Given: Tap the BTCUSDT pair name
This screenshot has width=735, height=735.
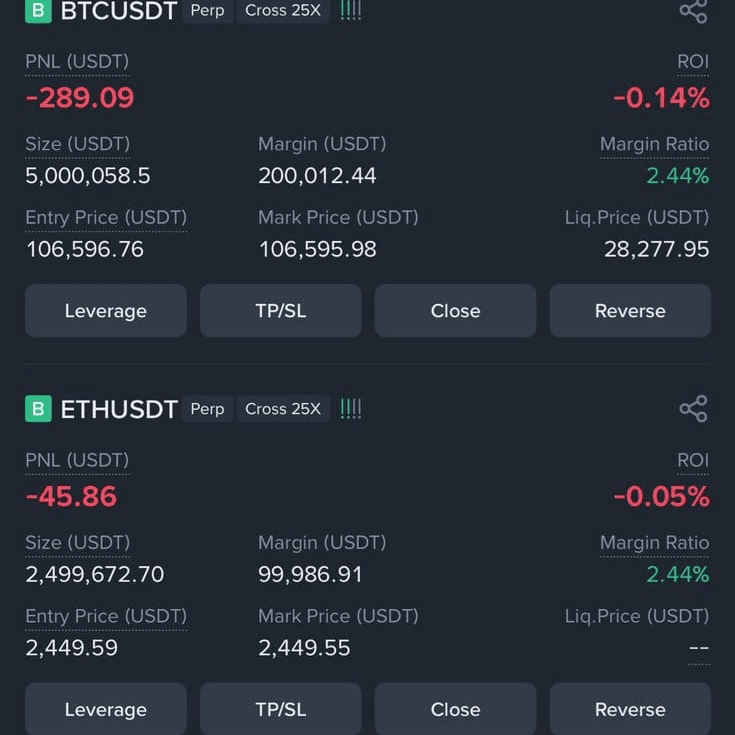Looking at the screenshot, I should (119, 10).
